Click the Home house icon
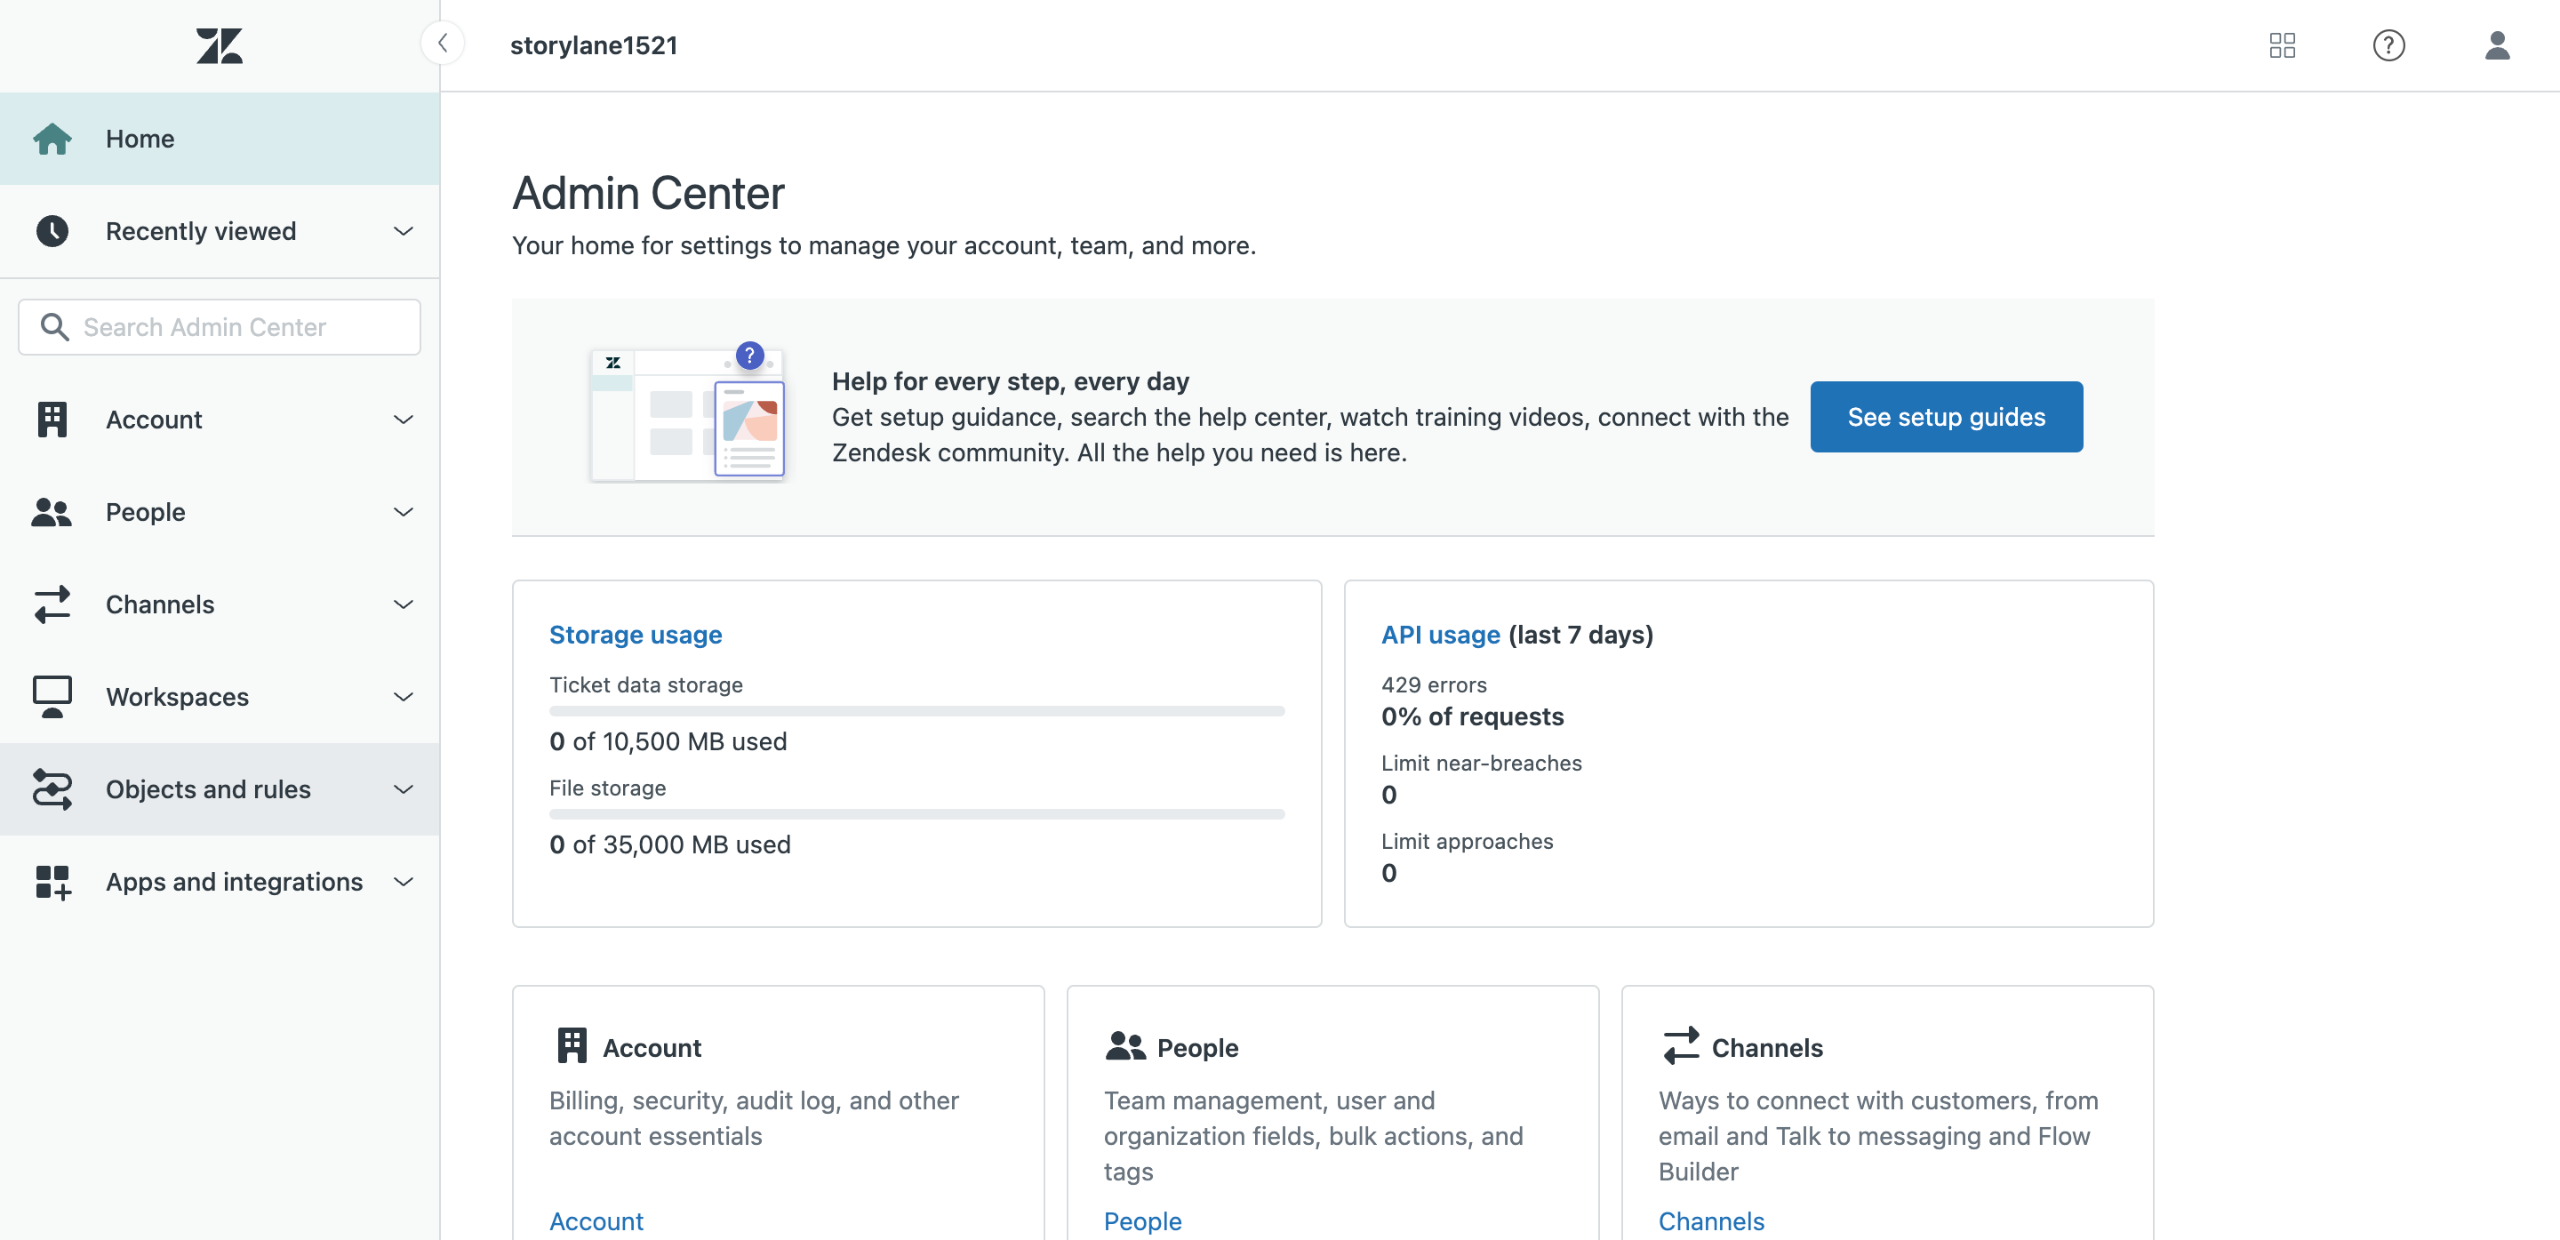 pyautogui.click(x=52, y=139)
